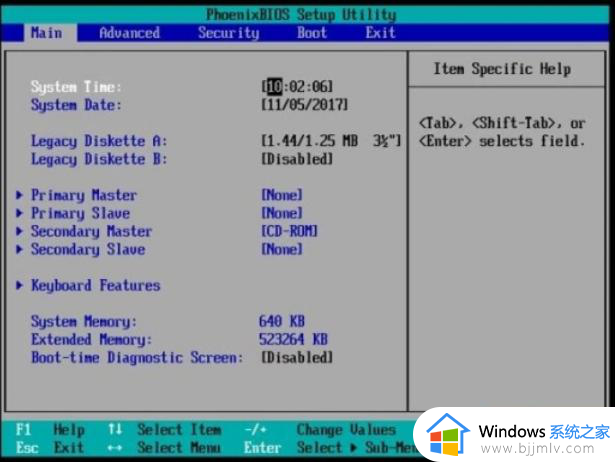This screenshot has width=615, height=462.
Task: Expand the Keyboard Features submenu arrow
Action: click(x=19, y=285)
